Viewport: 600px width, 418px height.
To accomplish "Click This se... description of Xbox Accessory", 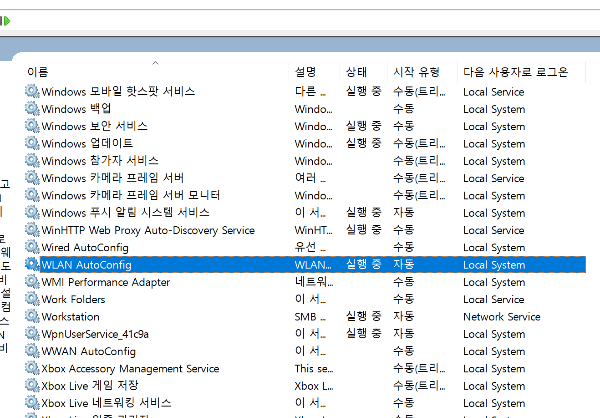I will point(314,369).
